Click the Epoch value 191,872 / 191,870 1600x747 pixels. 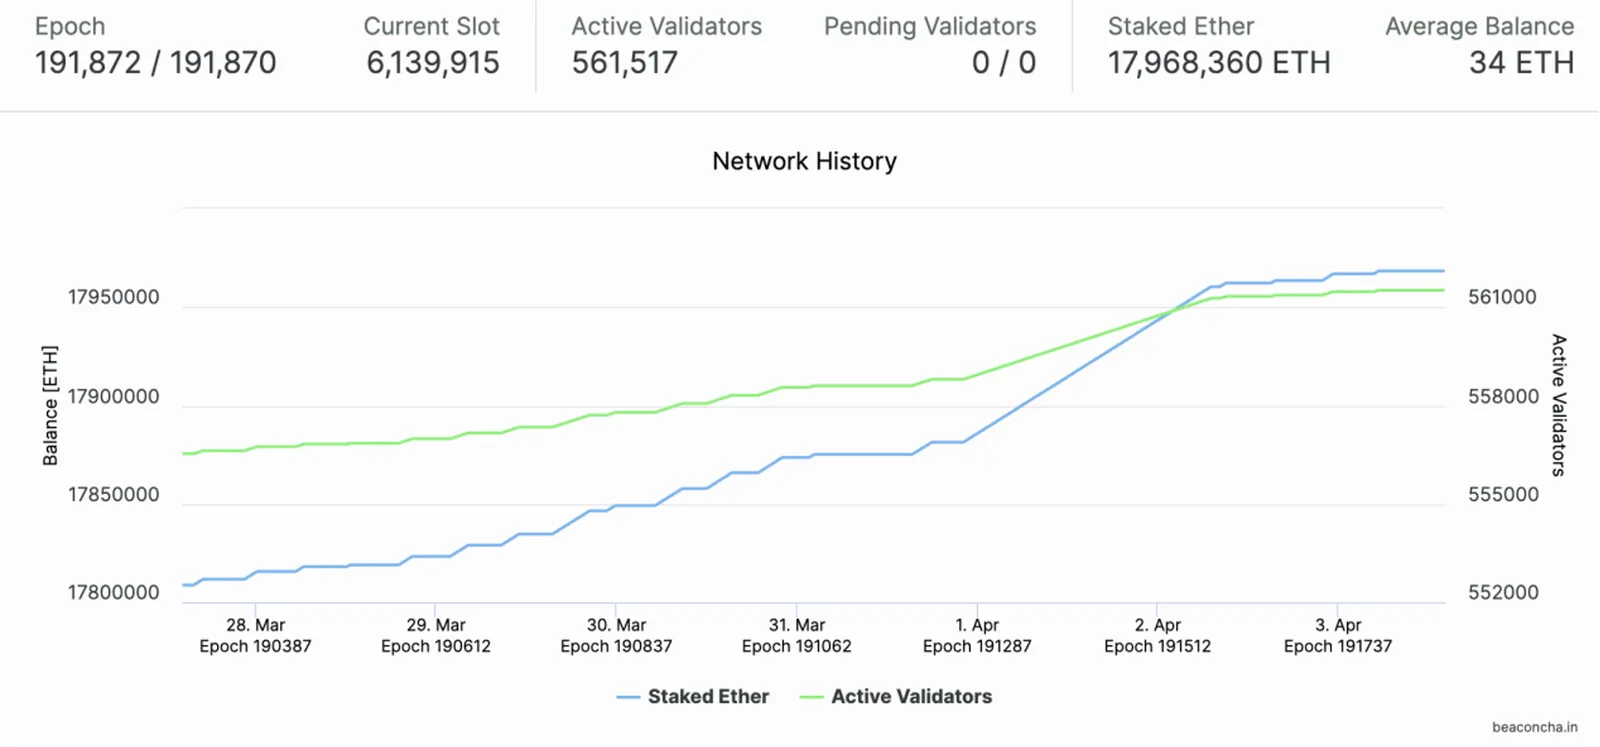point(155,63)
